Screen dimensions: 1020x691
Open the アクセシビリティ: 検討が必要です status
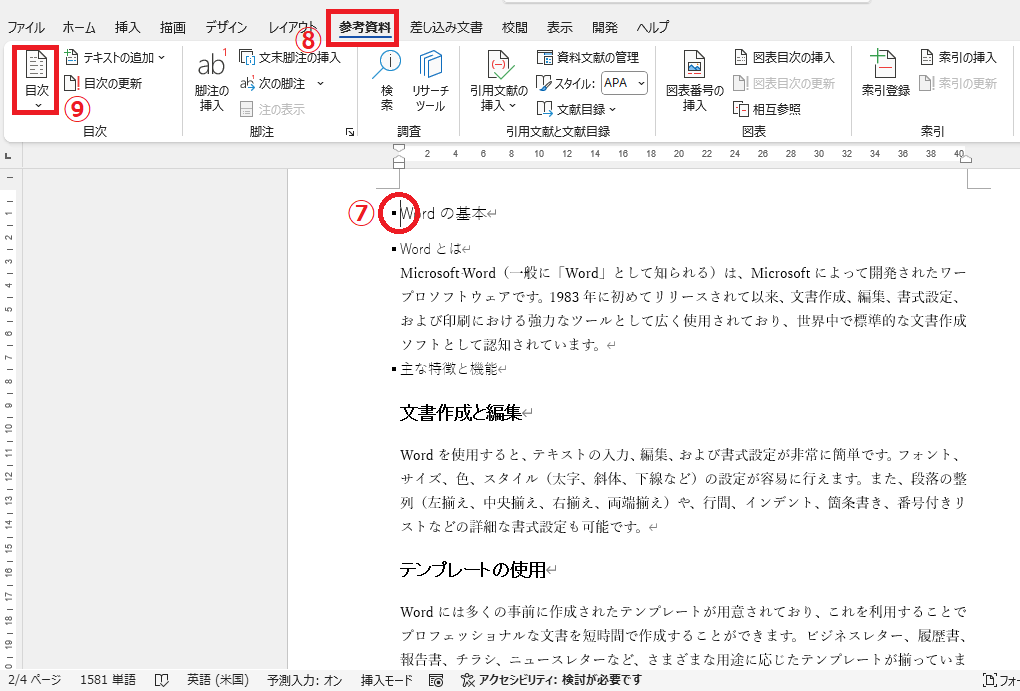click(551, 681)
